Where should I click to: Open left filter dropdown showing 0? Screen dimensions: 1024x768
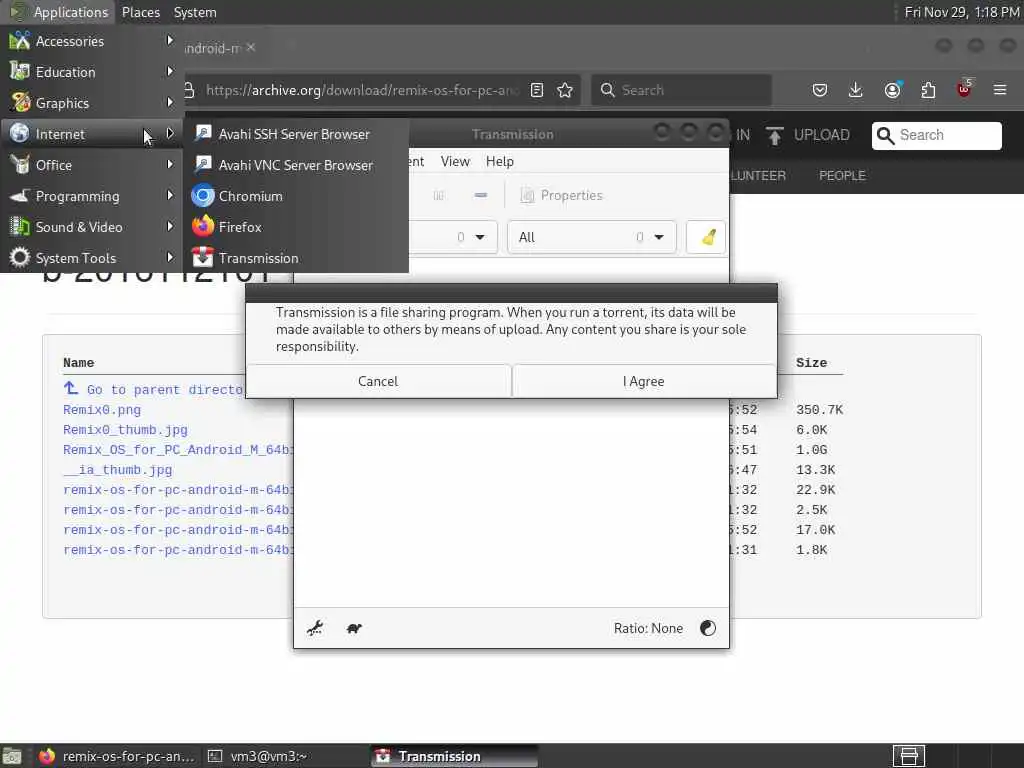(453, 237)
